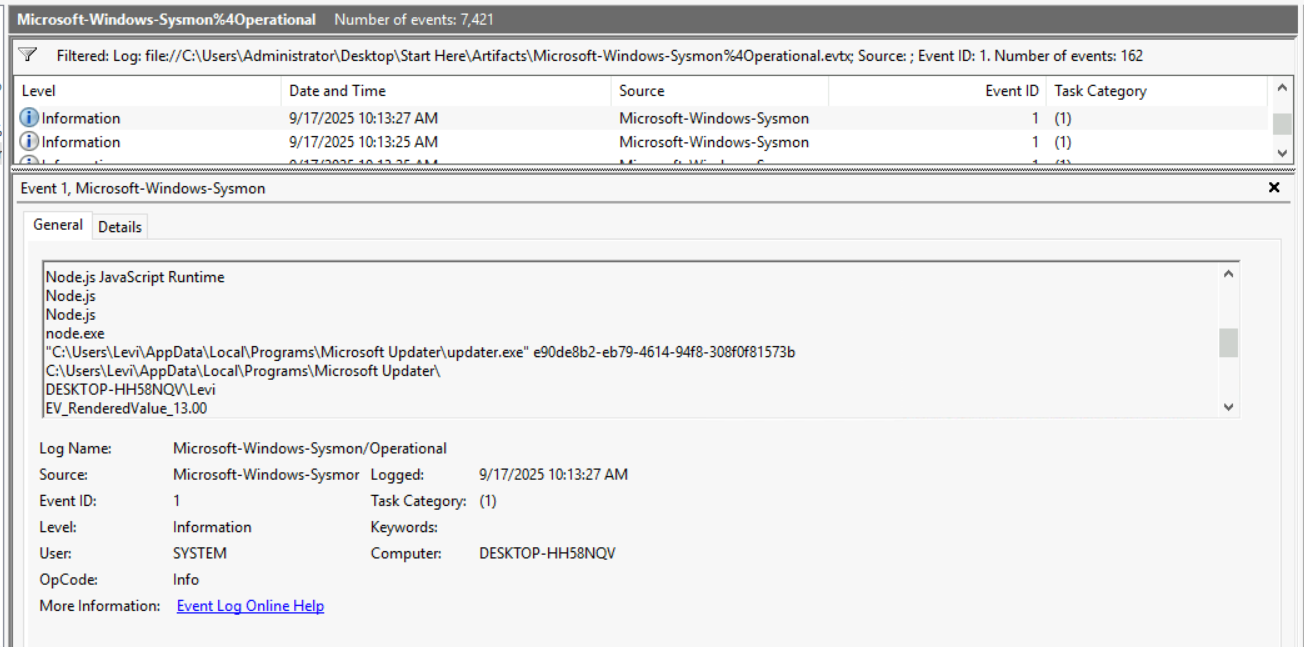Sort events by Source column

[x=720, y=91]
